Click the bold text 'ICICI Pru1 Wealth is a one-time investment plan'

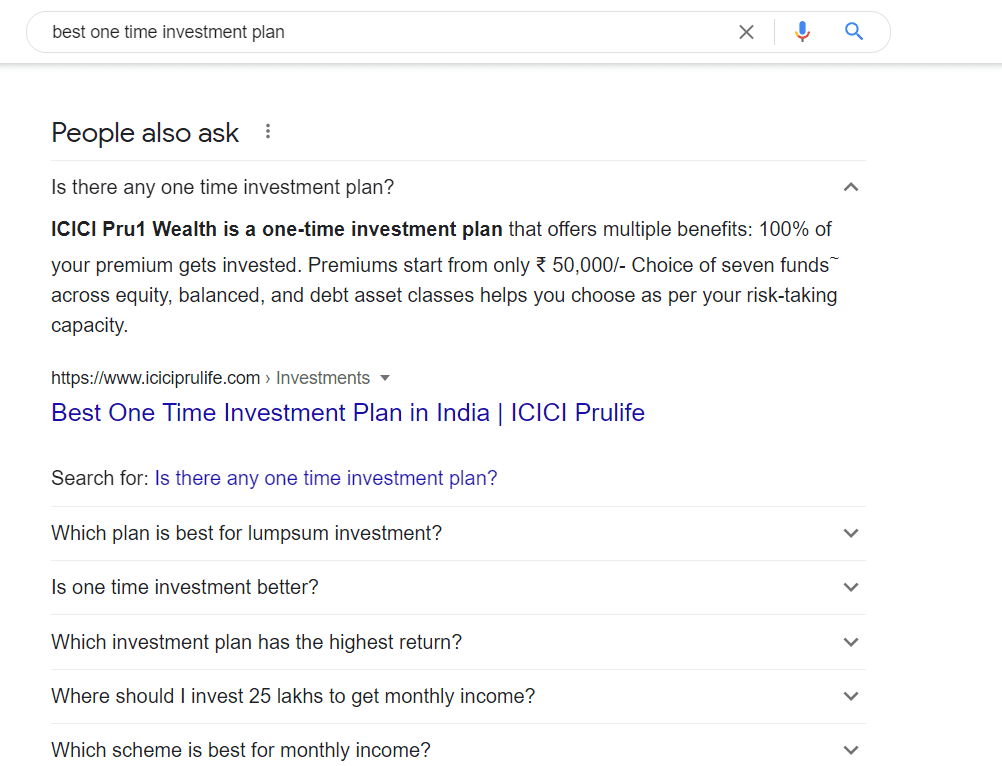pyautogui.click(x=277, y=229)
